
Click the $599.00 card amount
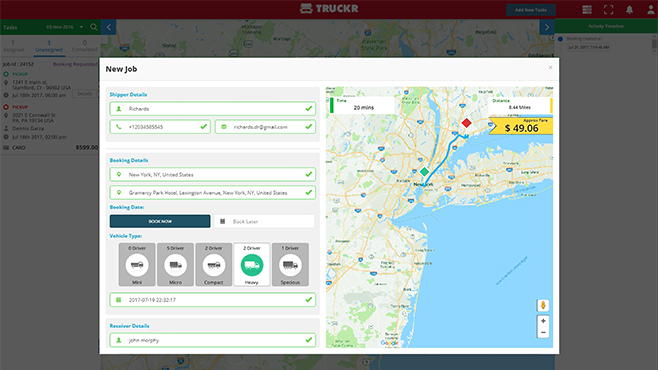tap(86, 148)
